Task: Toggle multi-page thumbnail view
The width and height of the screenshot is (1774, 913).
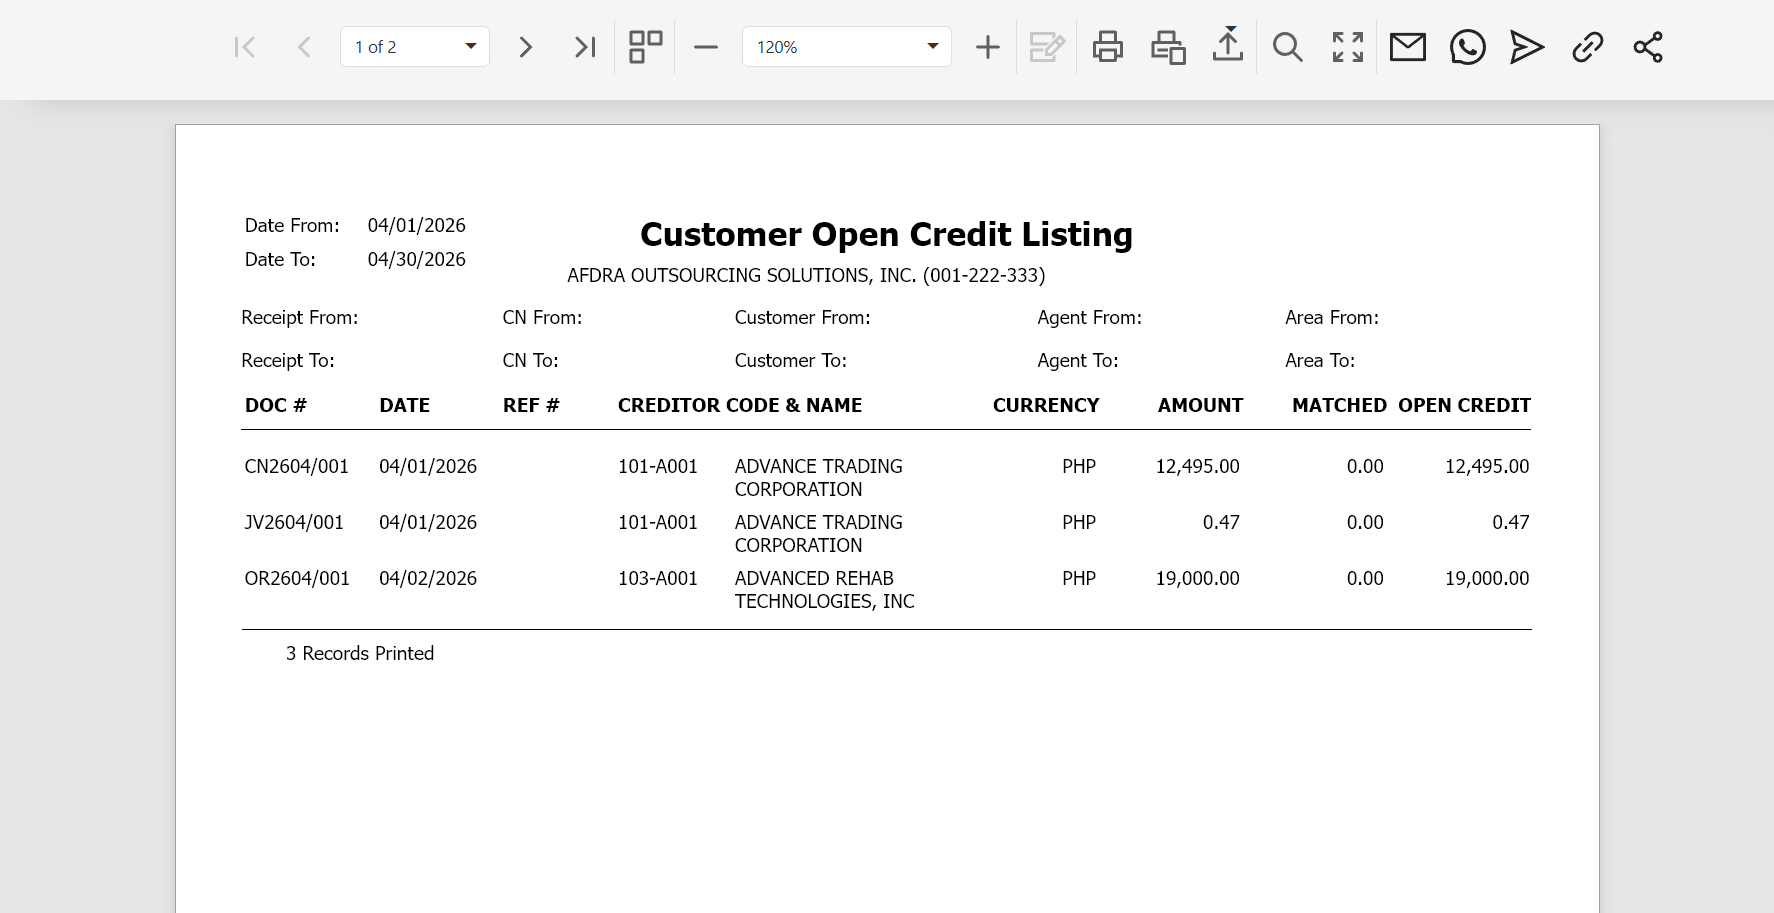Action: [x=645, y=47]
